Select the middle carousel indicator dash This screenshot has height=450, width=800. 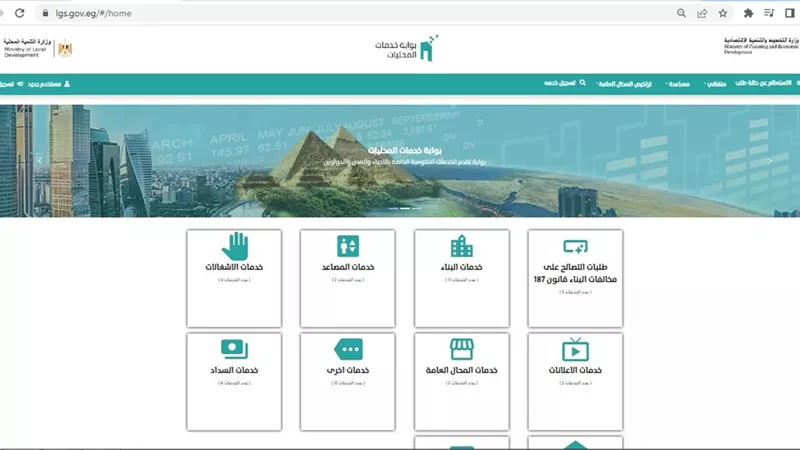click(405, 208)
